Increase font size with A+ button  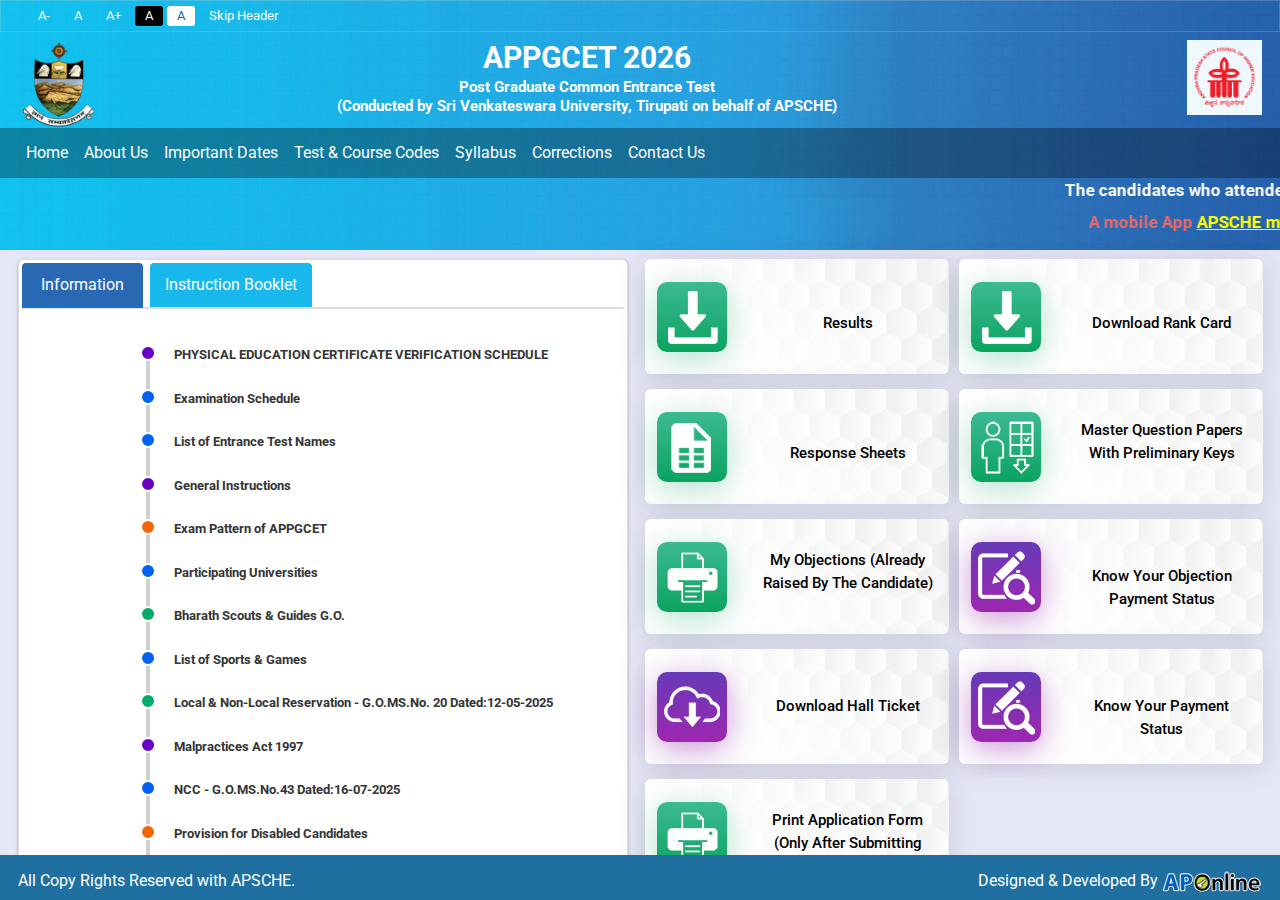click(114, 16)
